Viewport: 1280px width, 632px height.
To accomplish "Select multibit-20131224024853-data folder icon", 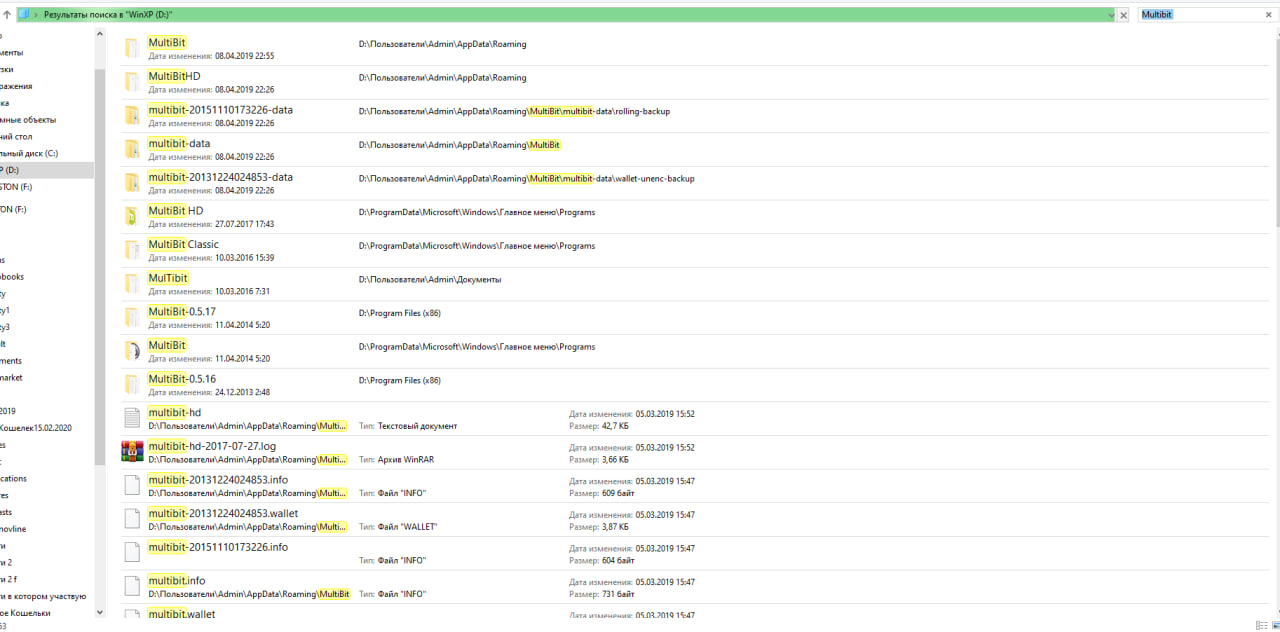I will click(132, 183).
